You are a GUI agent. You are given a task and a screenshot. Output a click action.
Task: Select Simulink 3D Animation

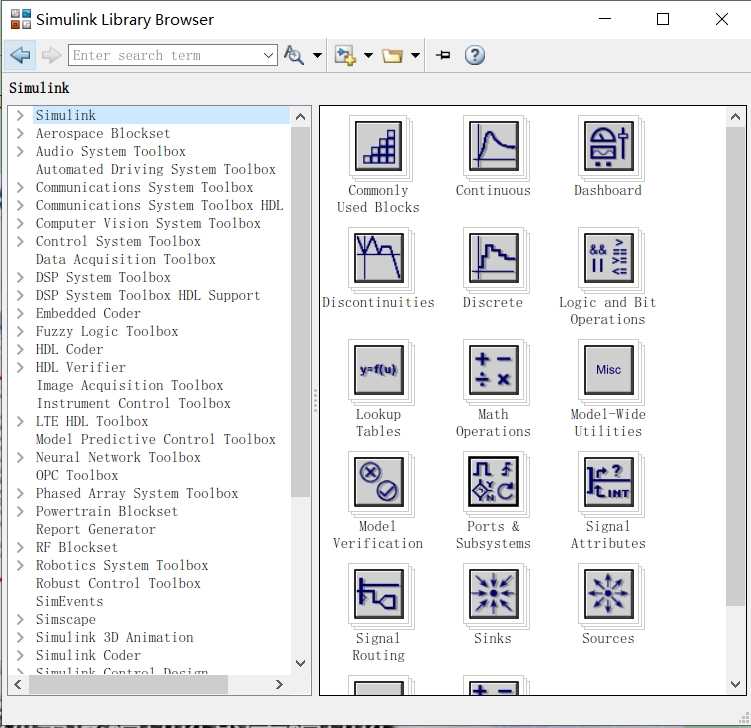click(x=114, y=637)
